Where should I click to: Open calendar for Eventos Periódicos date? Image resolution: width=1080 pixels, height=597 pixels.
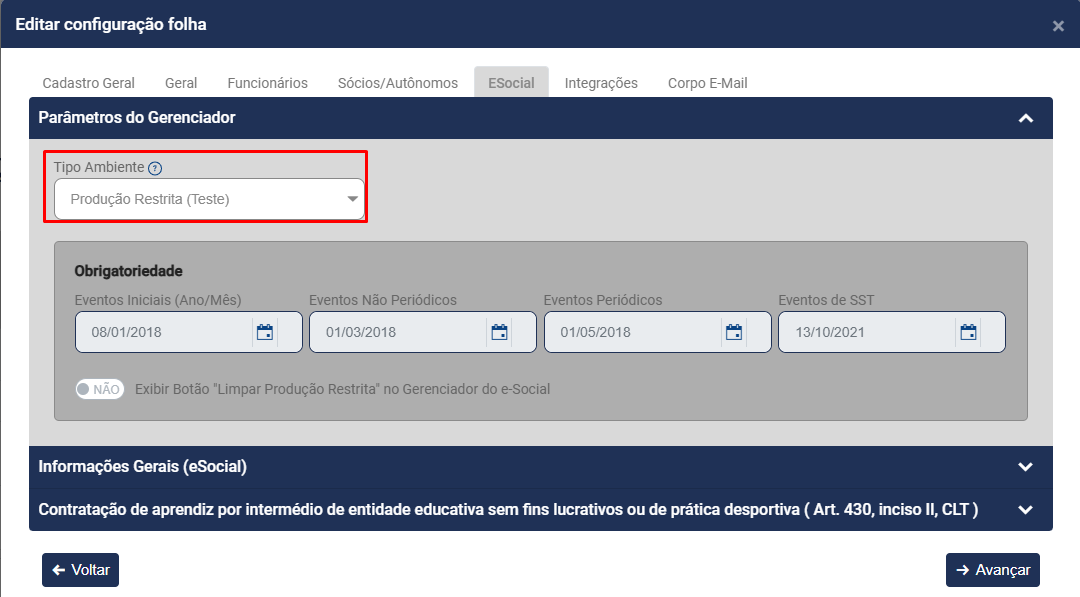[x=734, y=332]
